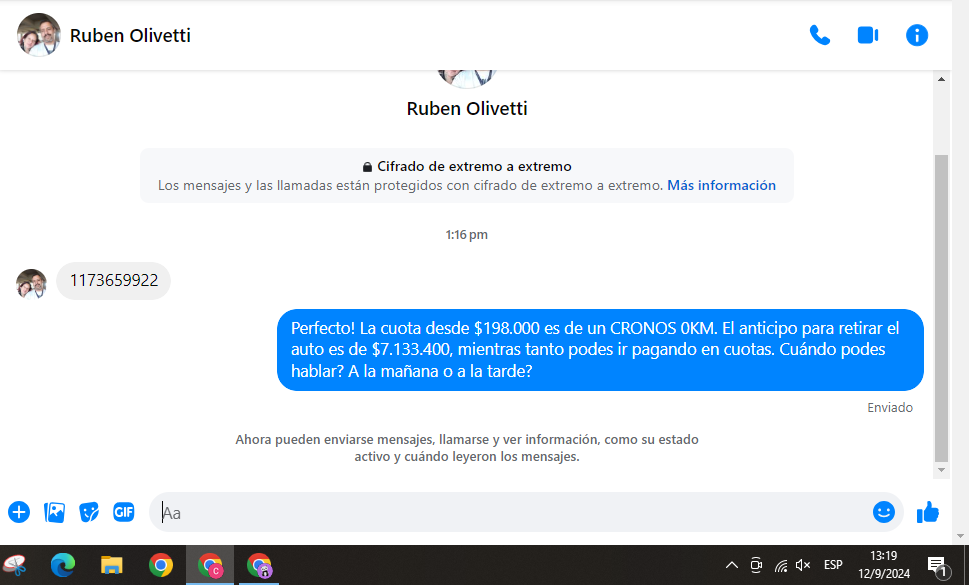Click the large Ruben Olivetti name in the chat

(x=467, y=108)
